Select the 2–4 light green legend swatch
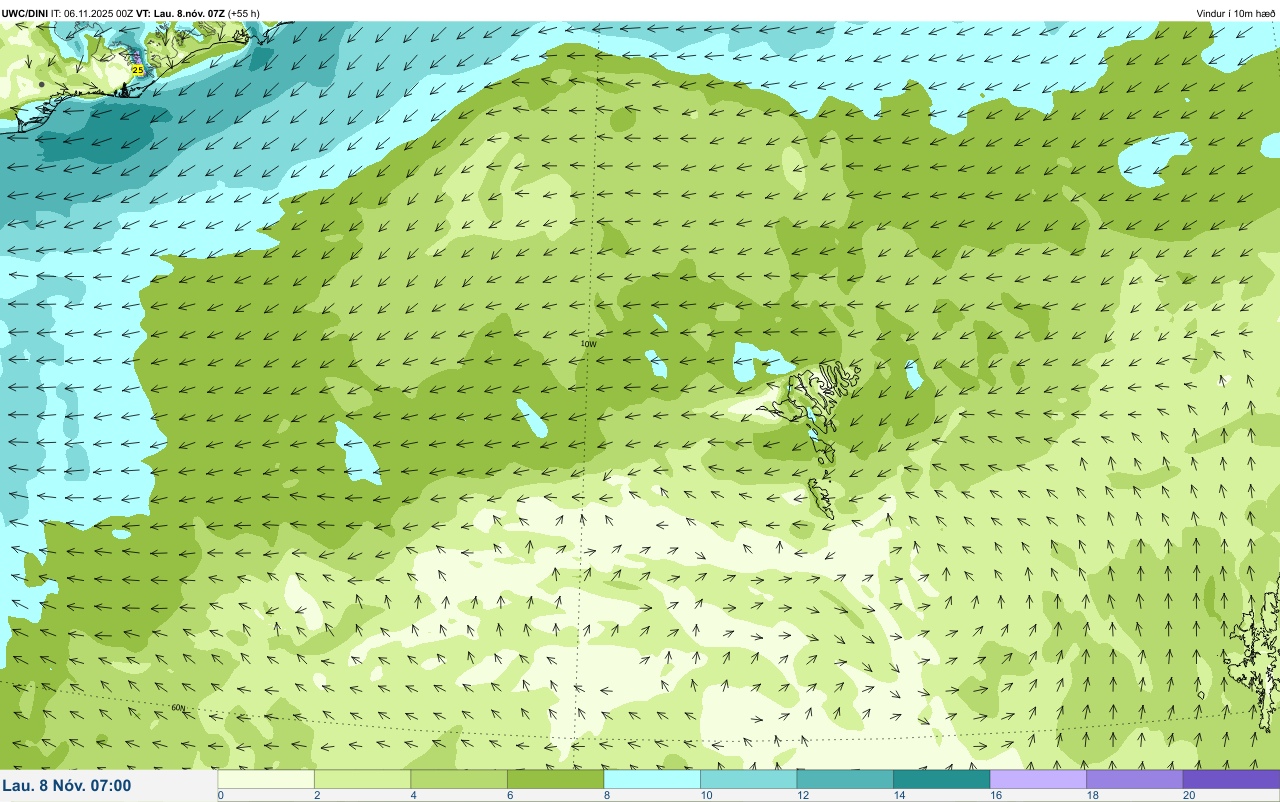Image resolution: width=1280 pixels, height=802 pixels. click(x=362, y=779)
